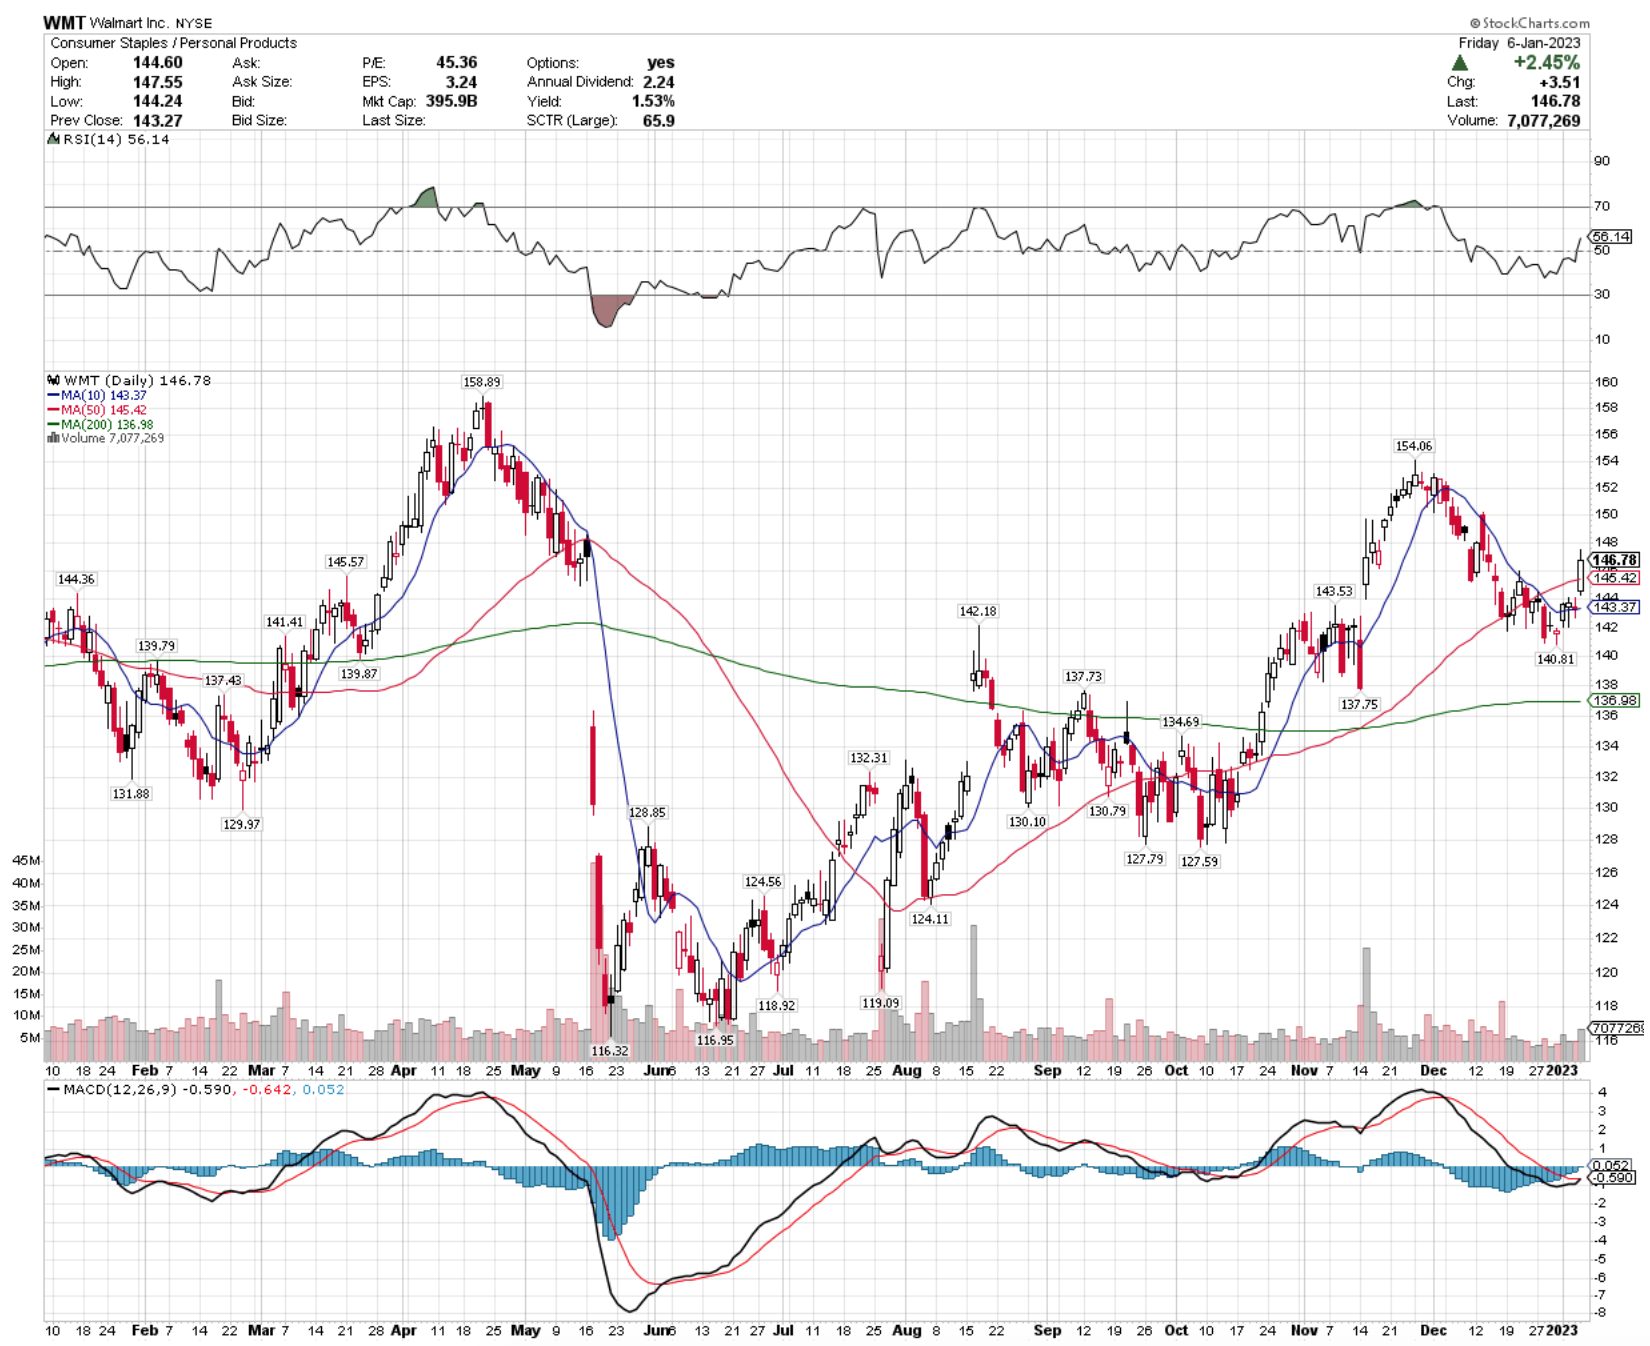Click the Low value 144.24
Screen dimensions: 1650x1346
pyautogui.click(x=158, y=101)
